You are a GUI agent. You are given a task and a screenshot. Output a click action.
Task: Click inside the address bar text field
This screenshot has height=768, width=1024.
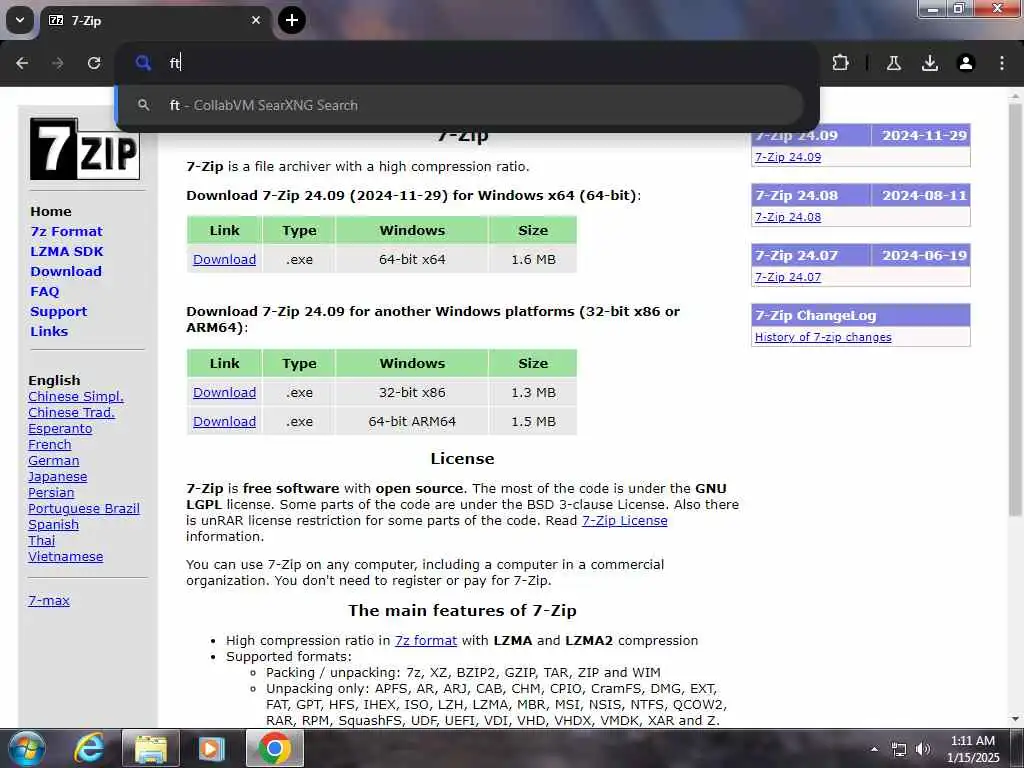483,63
